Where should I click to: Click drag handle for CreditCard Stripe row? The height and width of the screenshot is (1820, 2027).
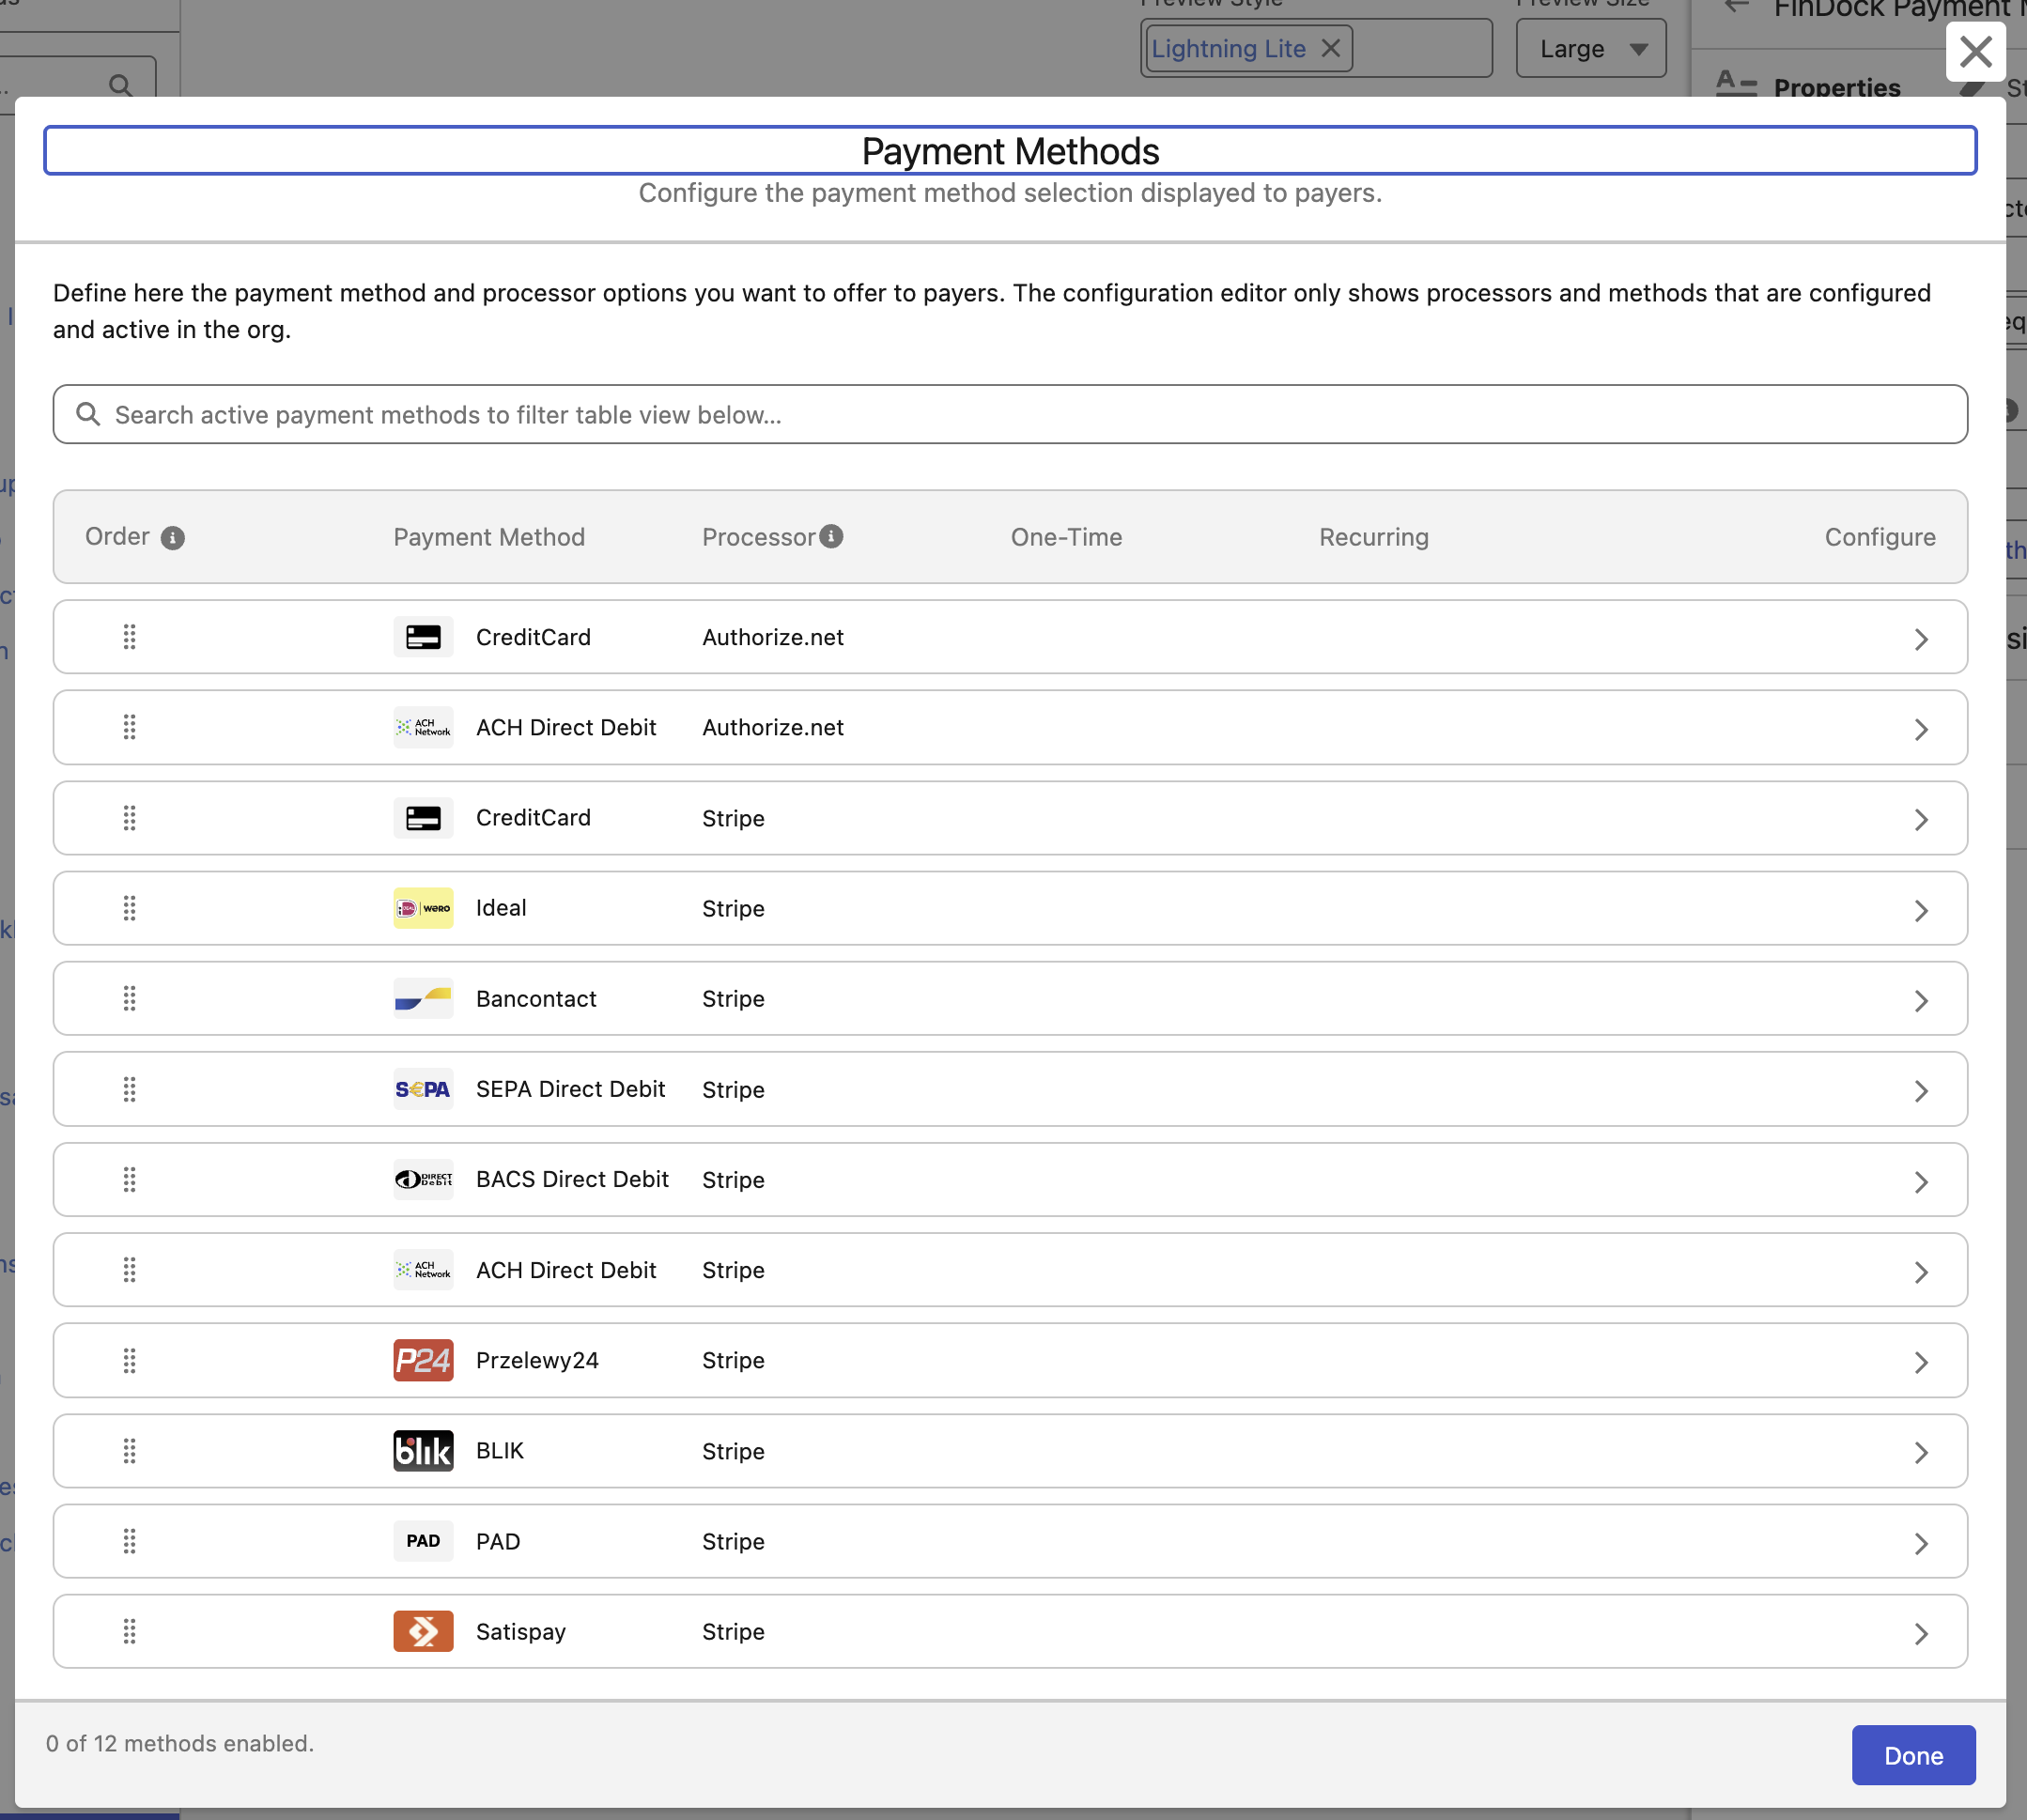click(129, 818)
